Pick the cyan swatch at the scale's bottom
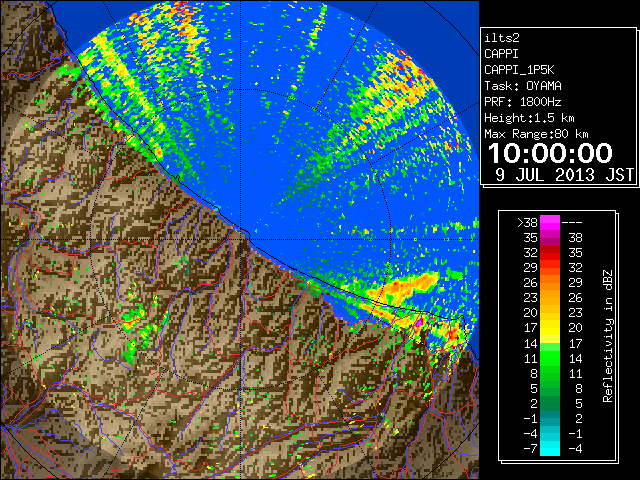 (550, 449)
